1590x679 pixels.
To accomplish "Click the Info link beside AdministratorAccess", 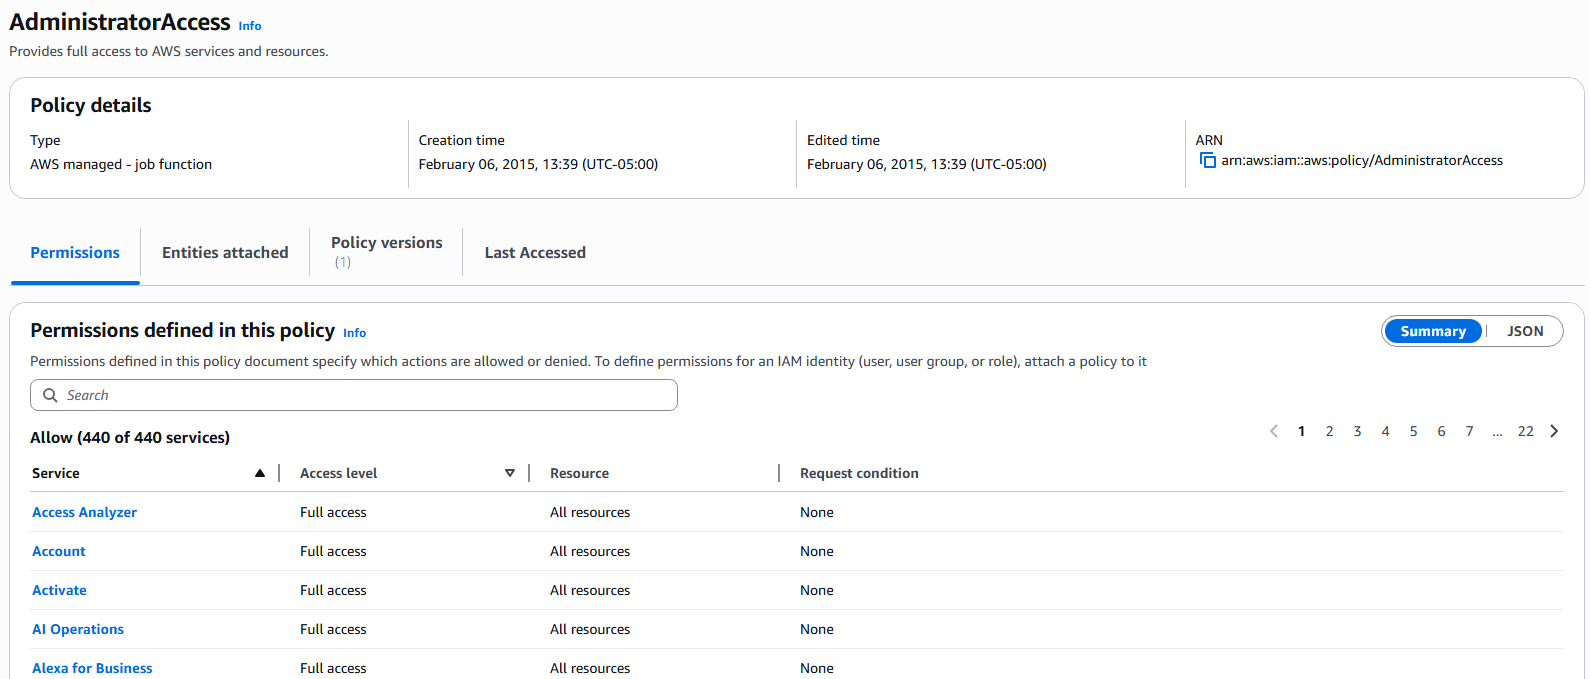I will tap(250, 26).
